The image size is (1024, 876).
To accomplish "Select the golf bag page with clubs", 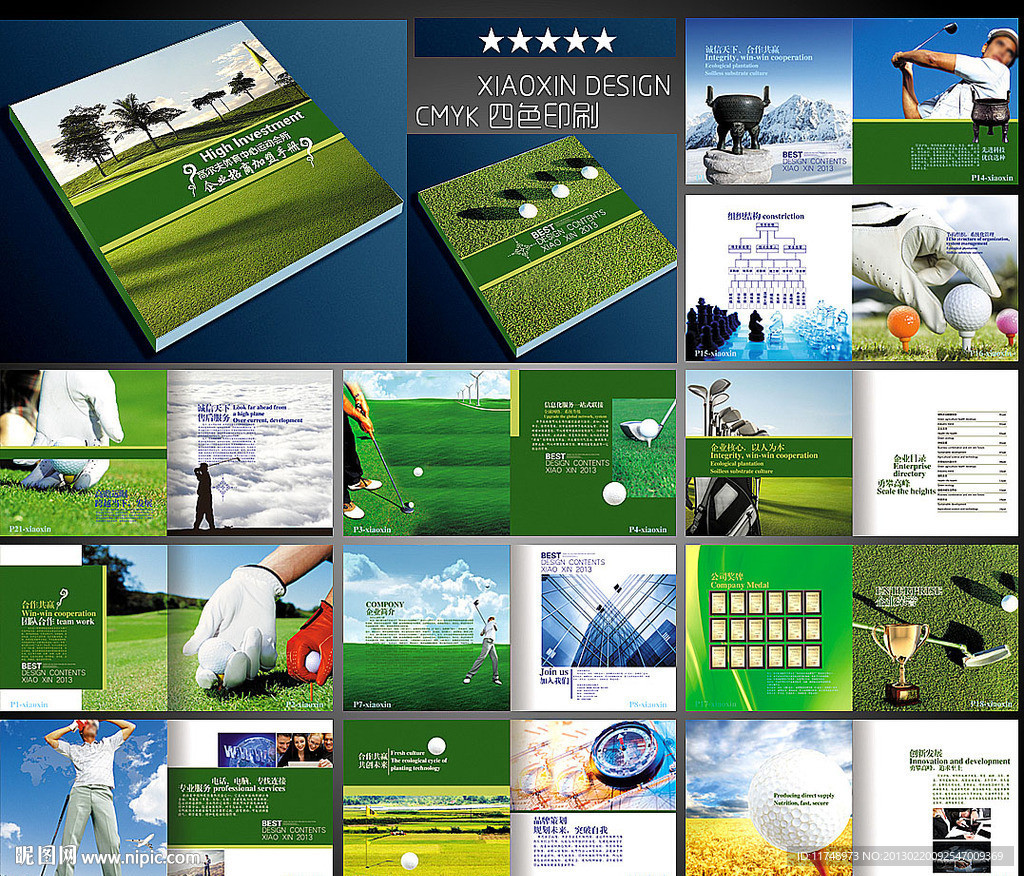I will (769, 453).
